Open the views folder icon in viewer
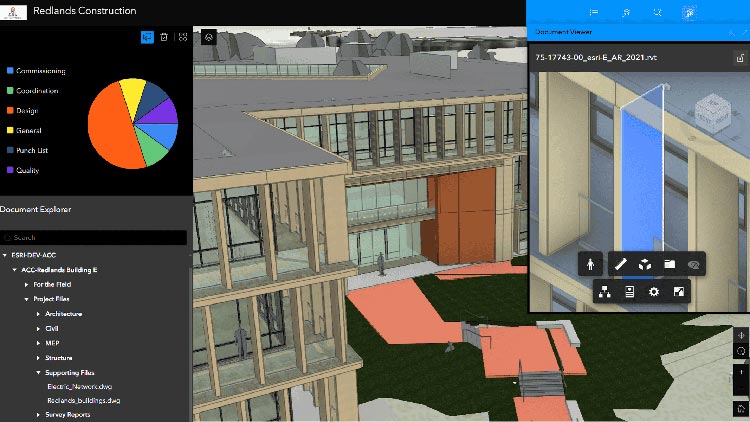Image resolution: width=750 pixels, height=422 pixels. (x=670, y=264)
